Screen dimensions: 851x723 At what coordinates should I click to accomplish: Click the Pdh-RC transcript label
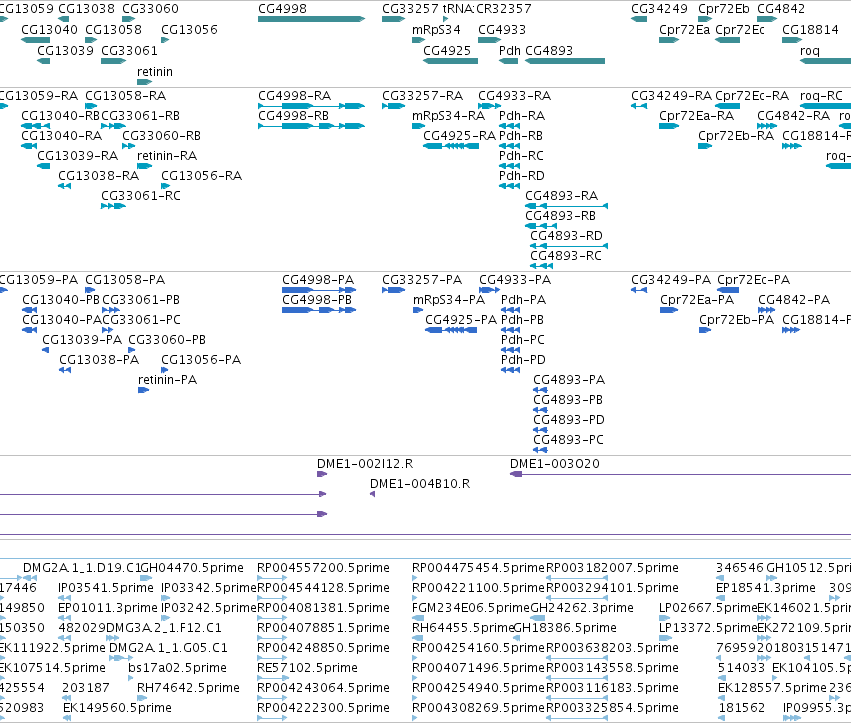pyautogui.click(x=521, y=156)
